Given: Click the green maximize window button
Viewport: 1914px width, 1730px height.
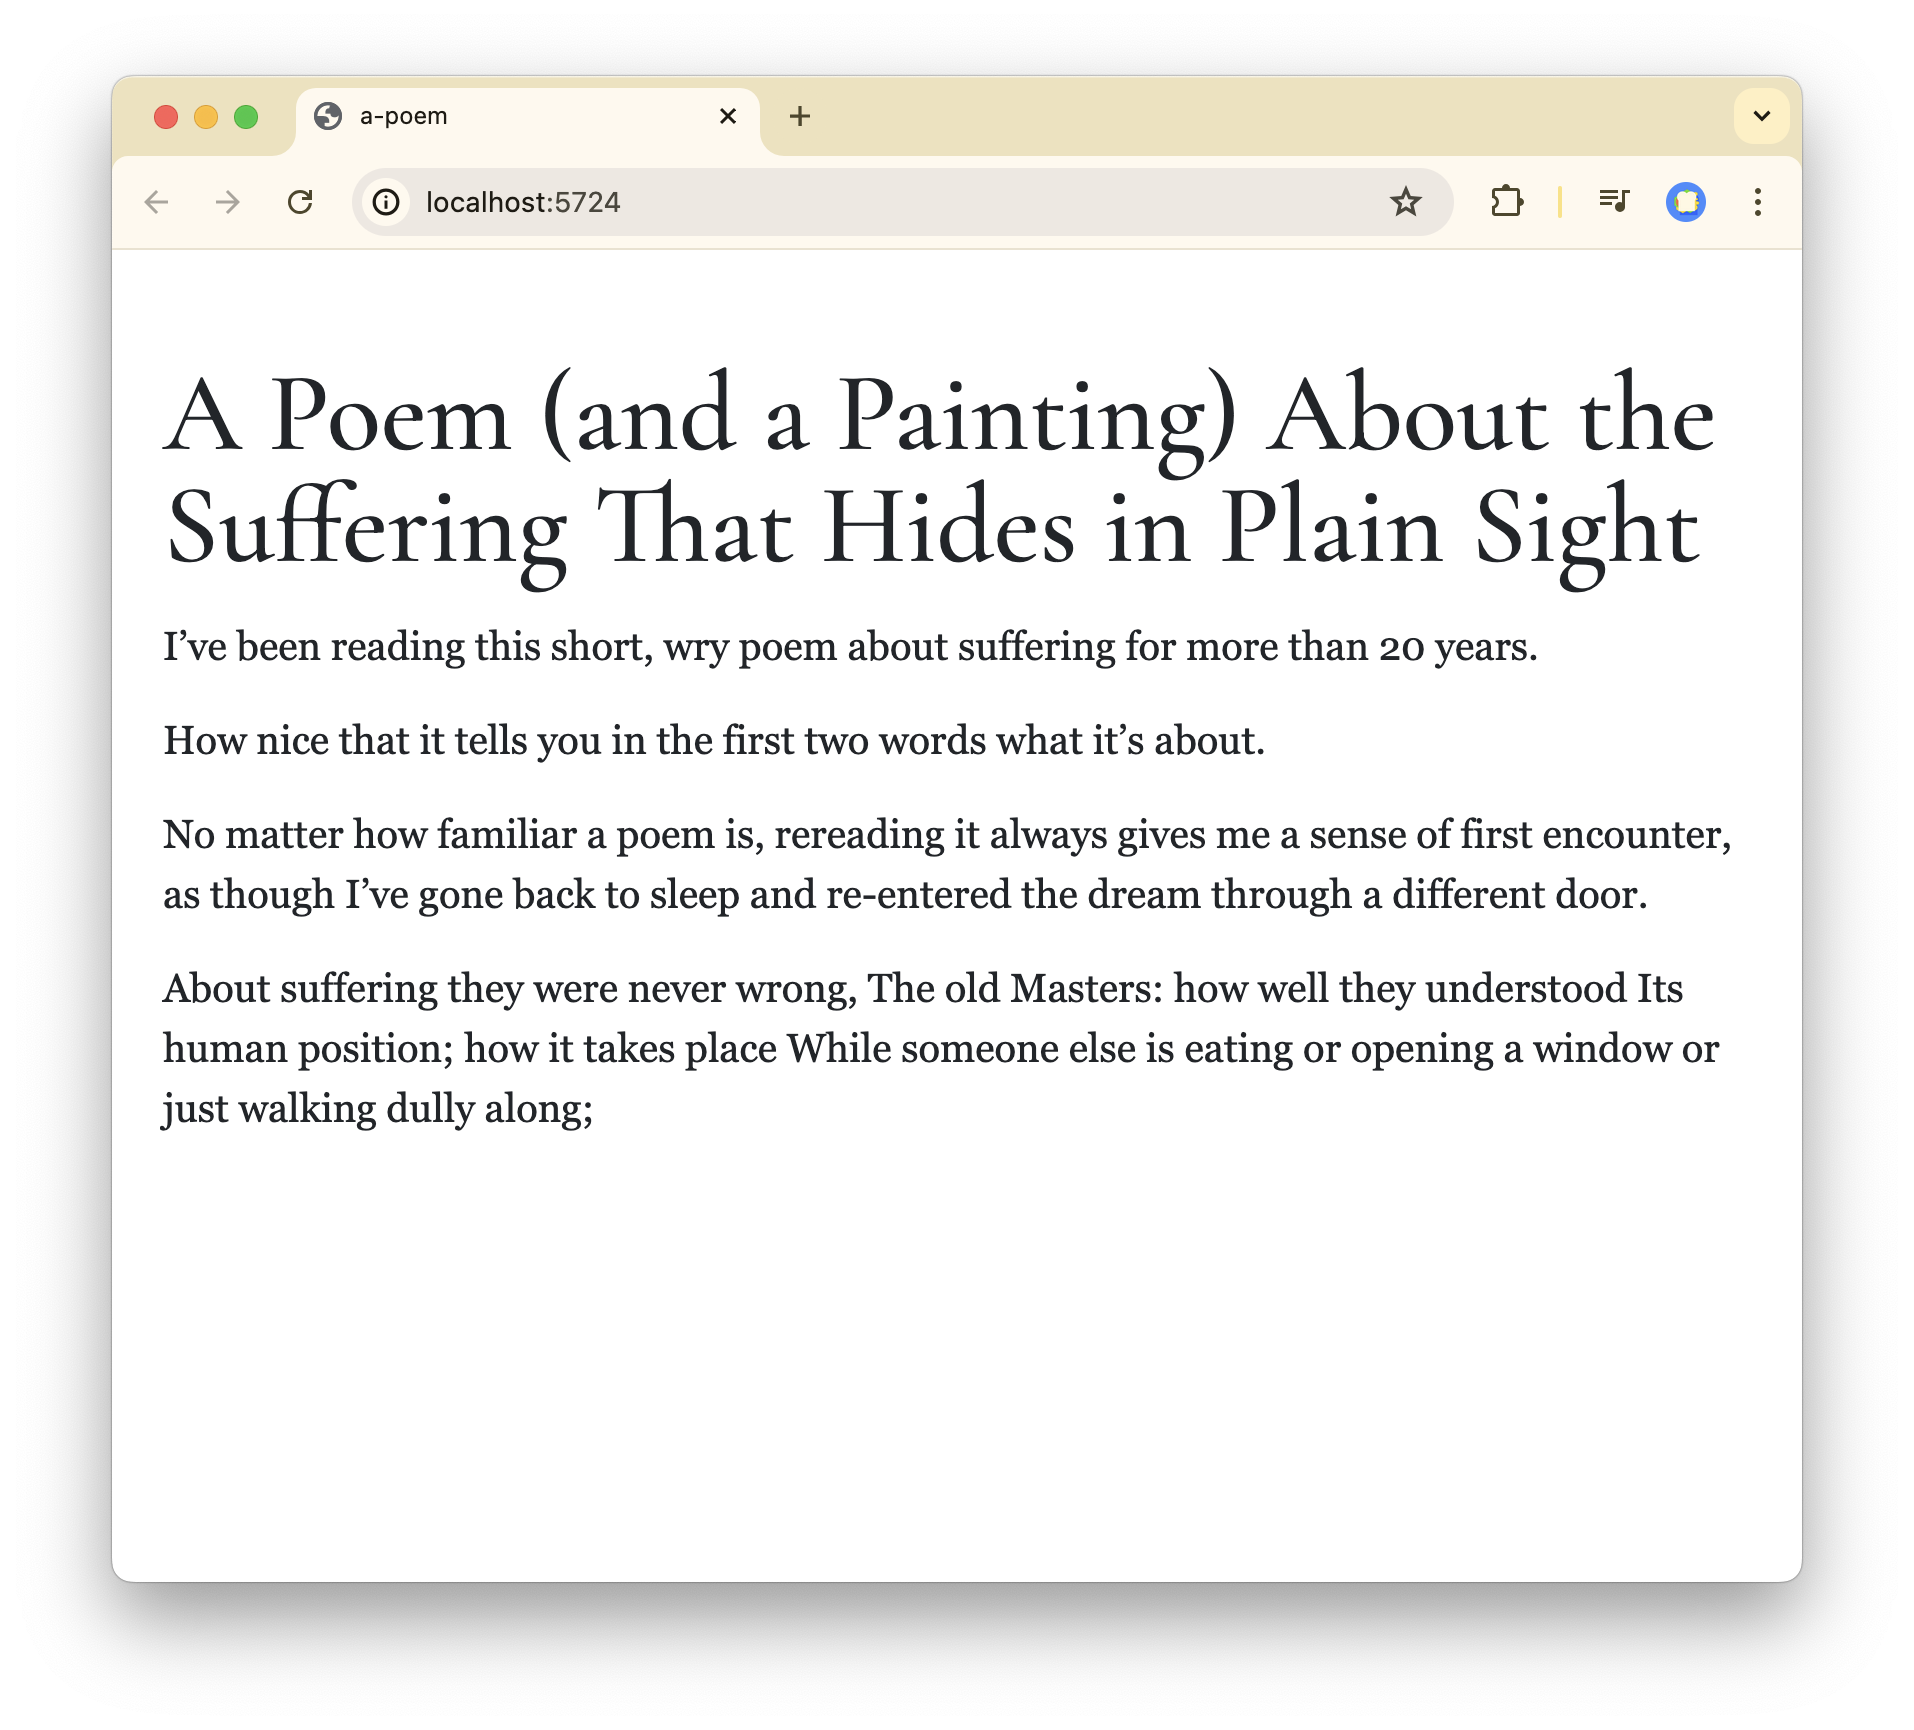Looking at the screenshot, I should (246, 117).
